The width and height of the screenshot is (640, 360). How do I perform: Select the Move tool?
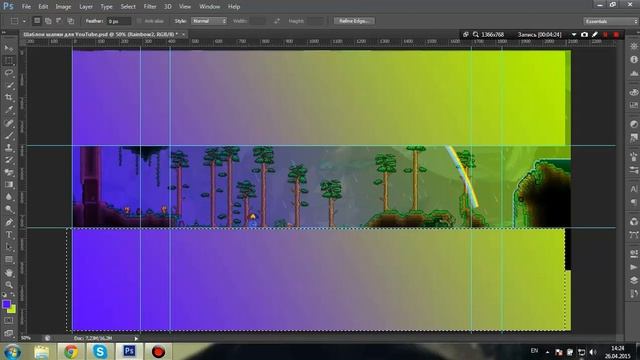coord(9,48)
